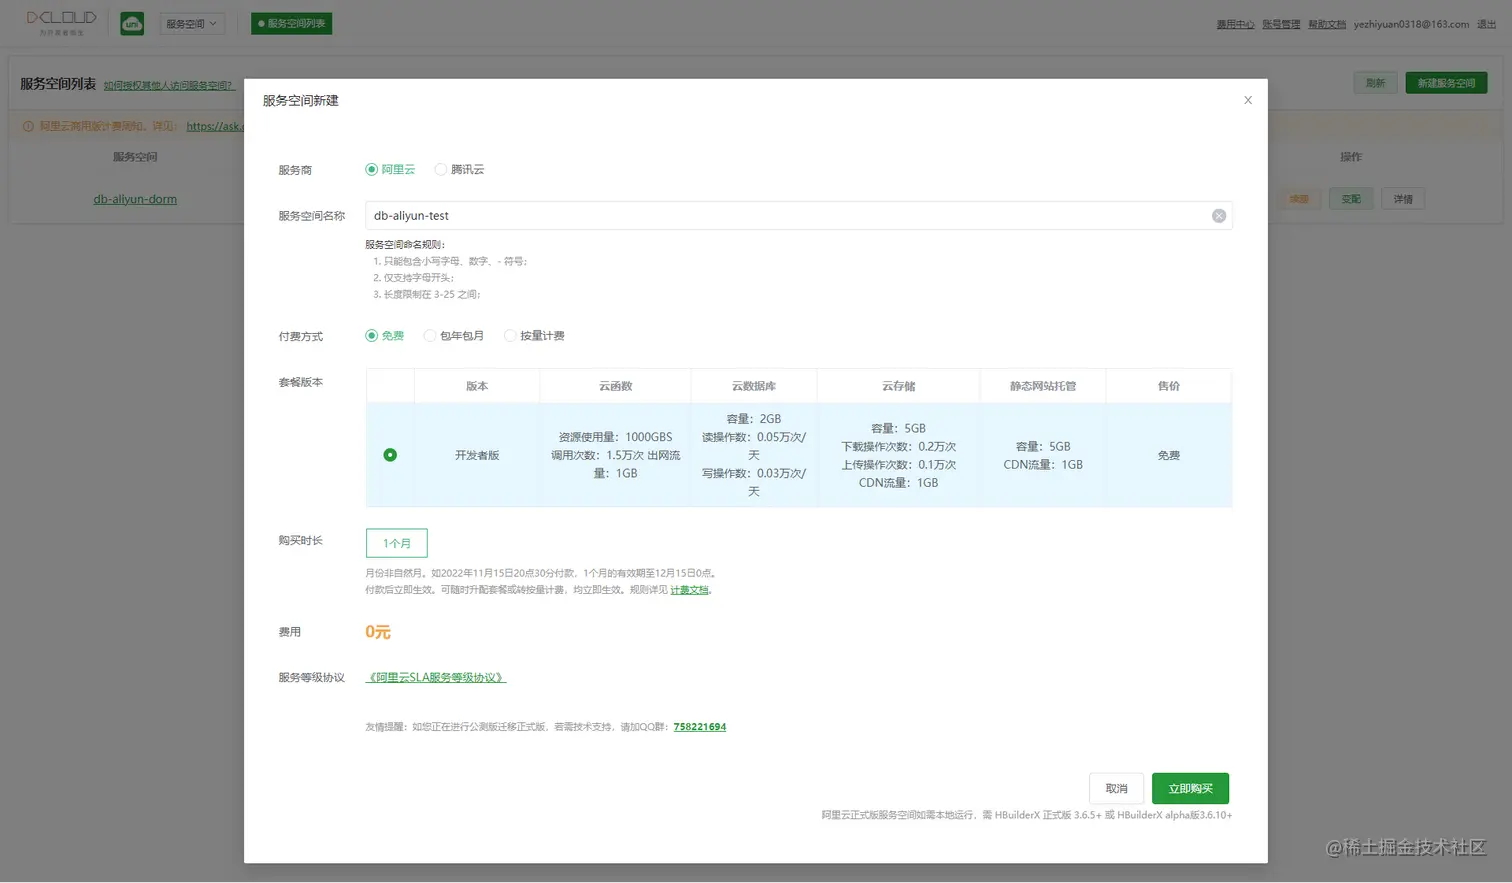The height and width of the screenshot is (883, 1512).
Task: Click the 立即购买 button
Action: pos(1190,788)
